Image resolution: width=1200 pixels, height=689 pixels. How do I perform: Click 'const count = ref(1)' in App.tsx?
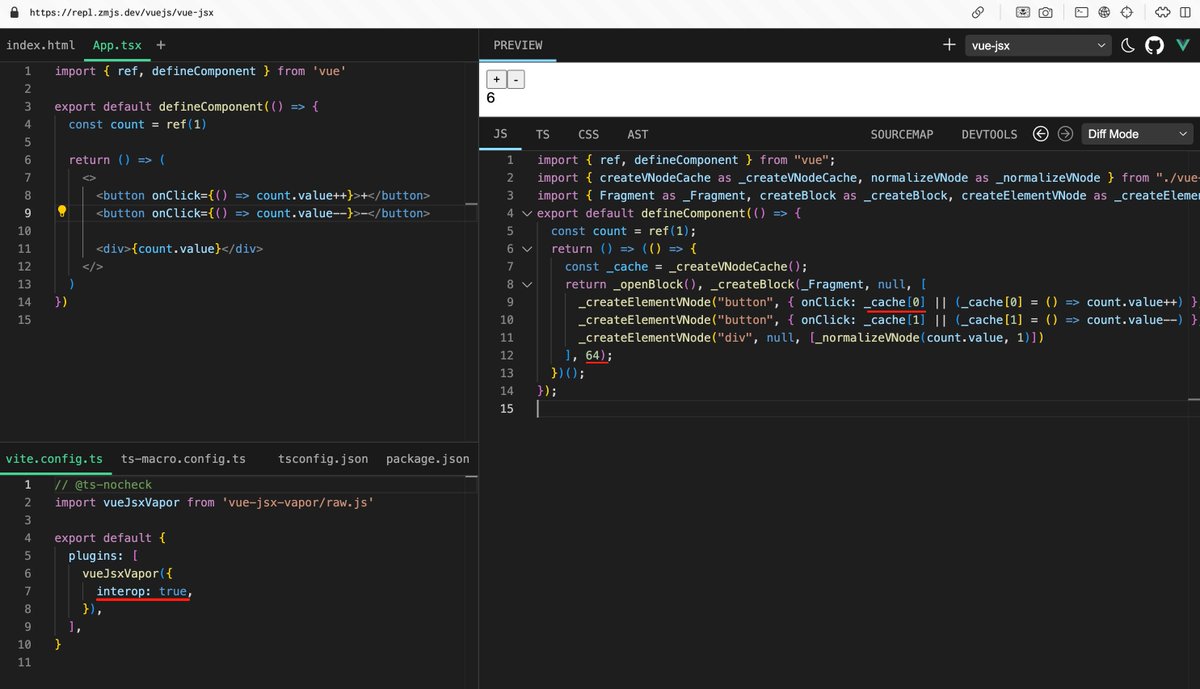pos(137,124)
